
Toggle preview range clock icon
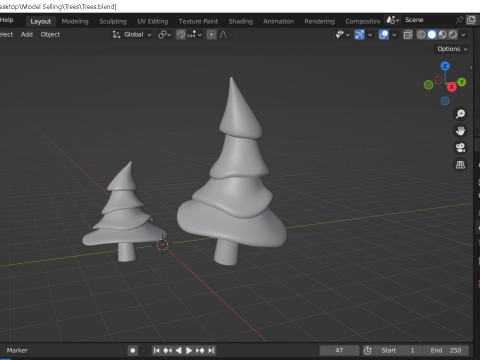click(x=368, y=350)
